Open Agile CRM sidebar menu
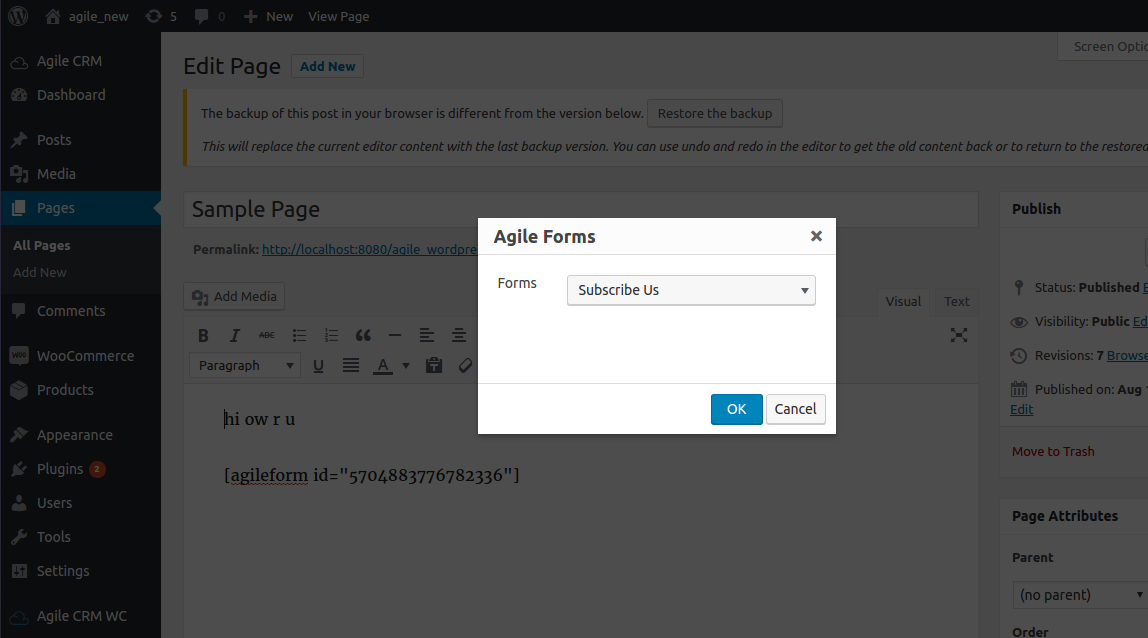 [x=81, y=61]
